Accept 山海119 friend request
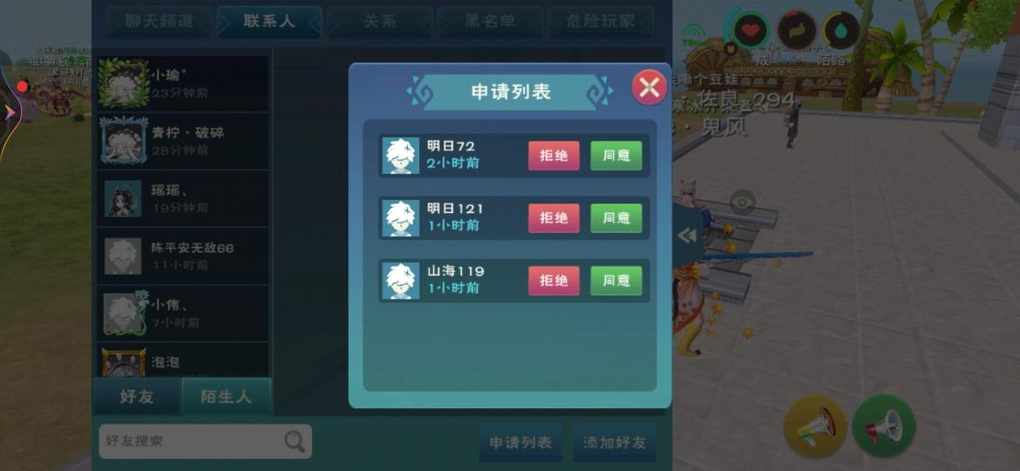 coord(616,281)
